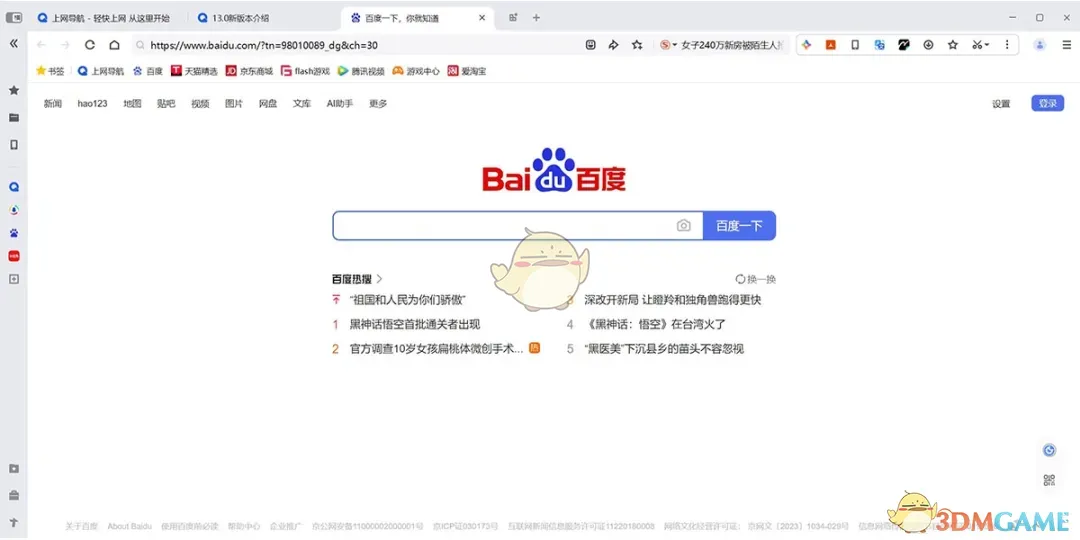The width and height of the screenshot is (1080, 540).
Task: Add a sidebar app with plus-box icon
Action: point(13,279)
